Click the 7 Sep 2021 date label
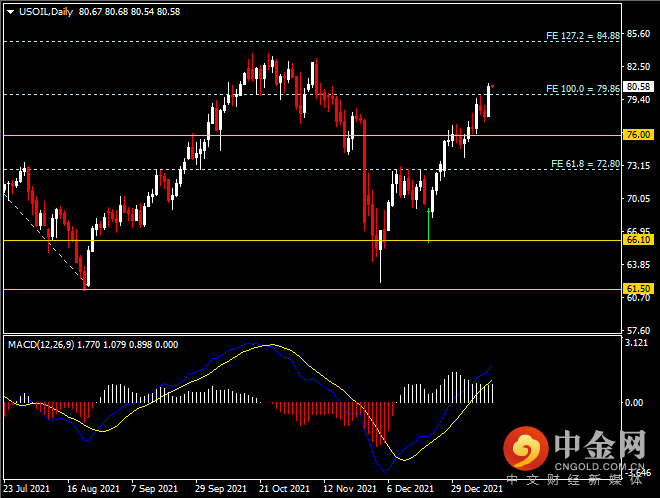This screenshot has width=660, height=498. tap(154, 489)
